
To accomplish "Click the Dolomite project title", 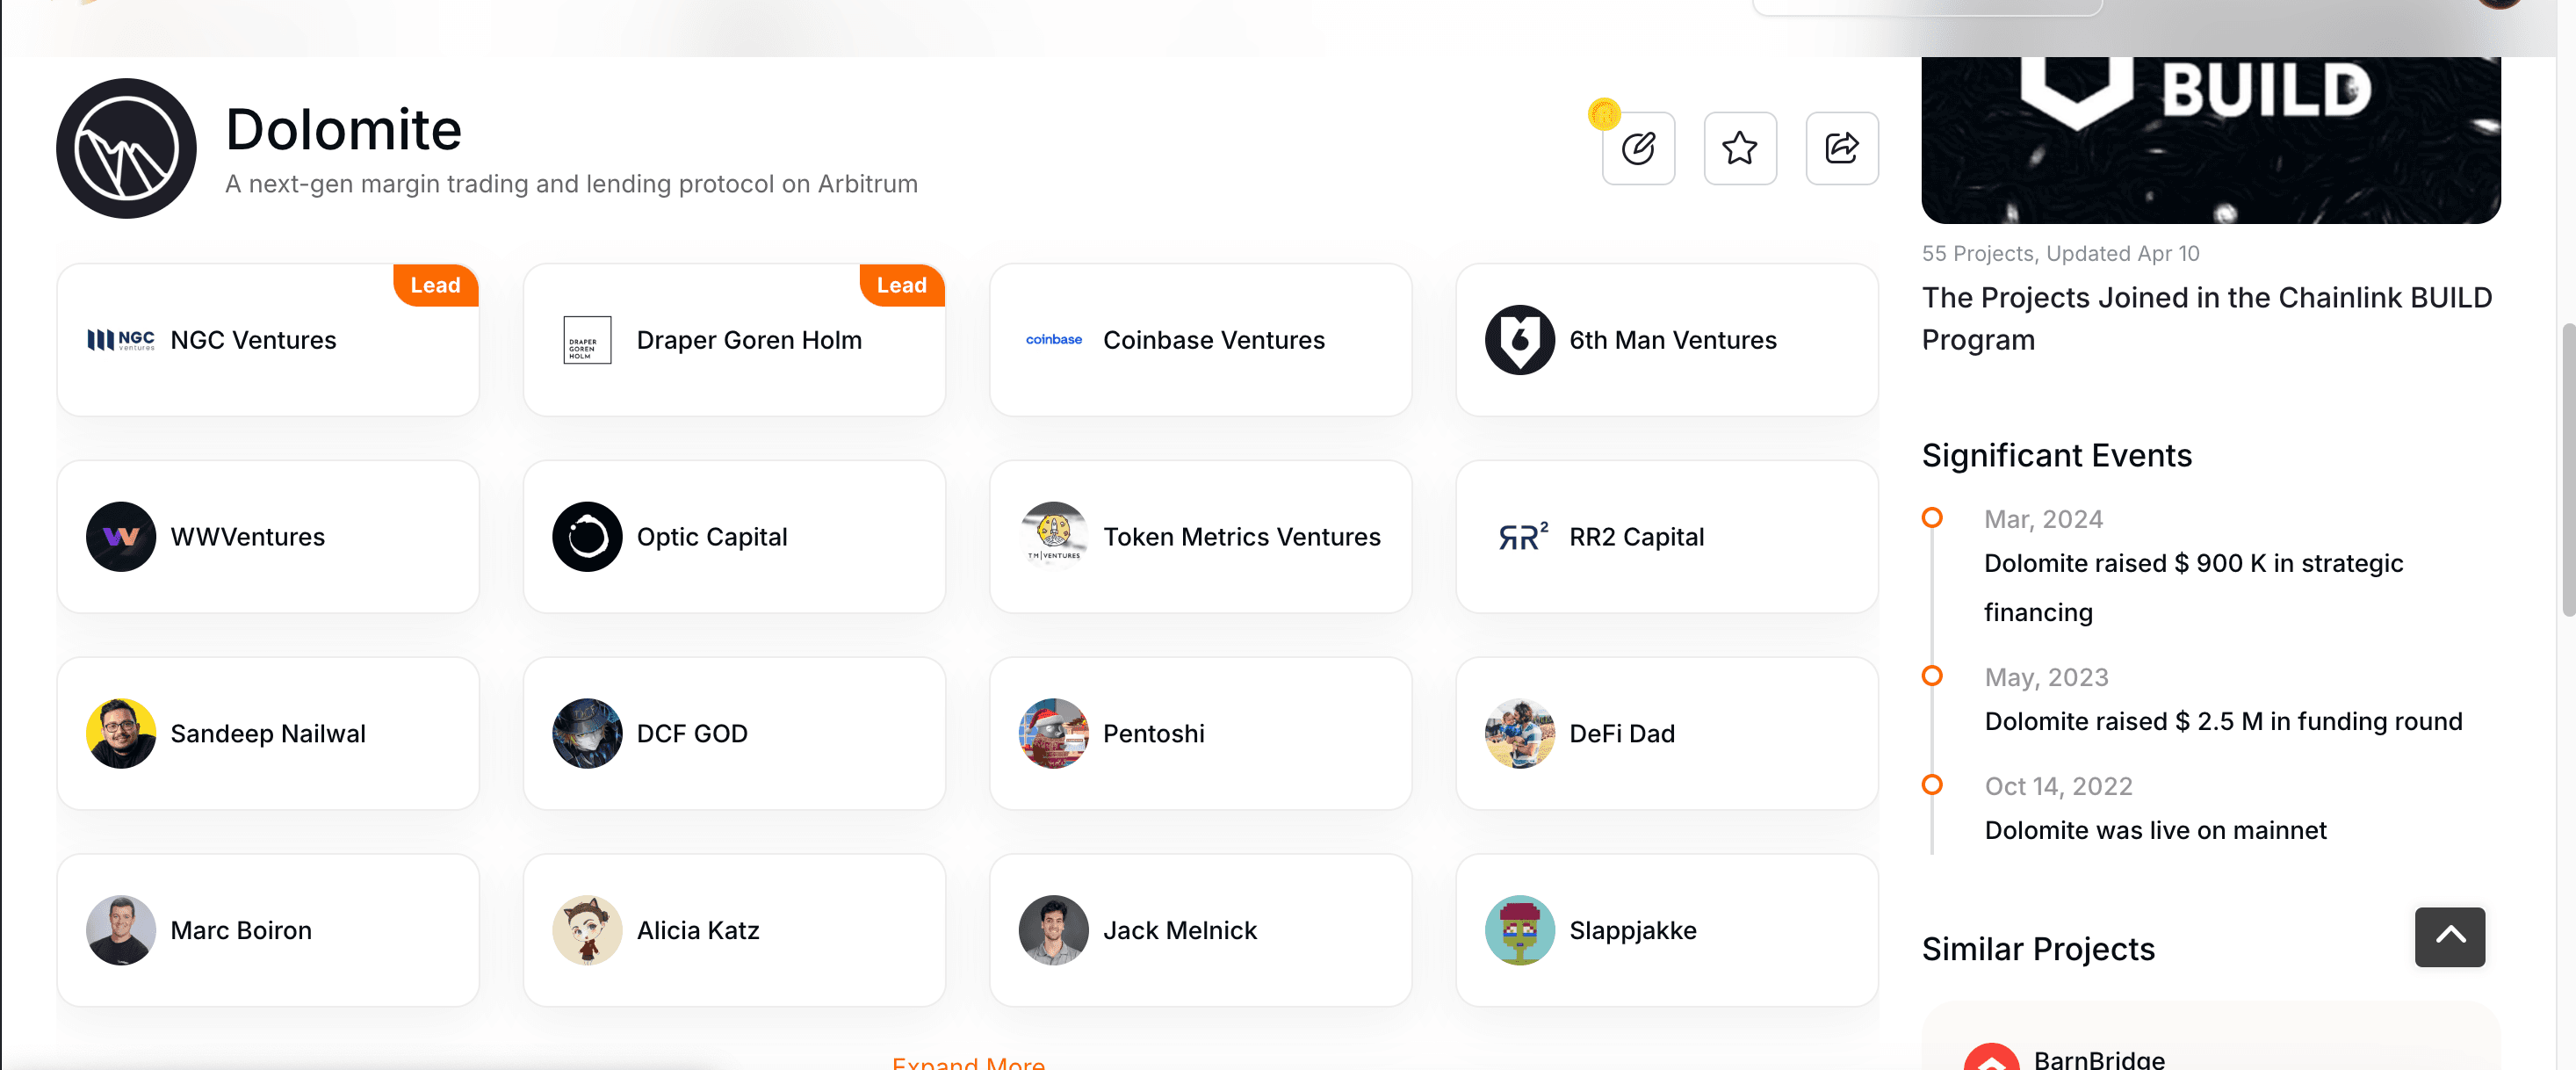I will 343,129.
